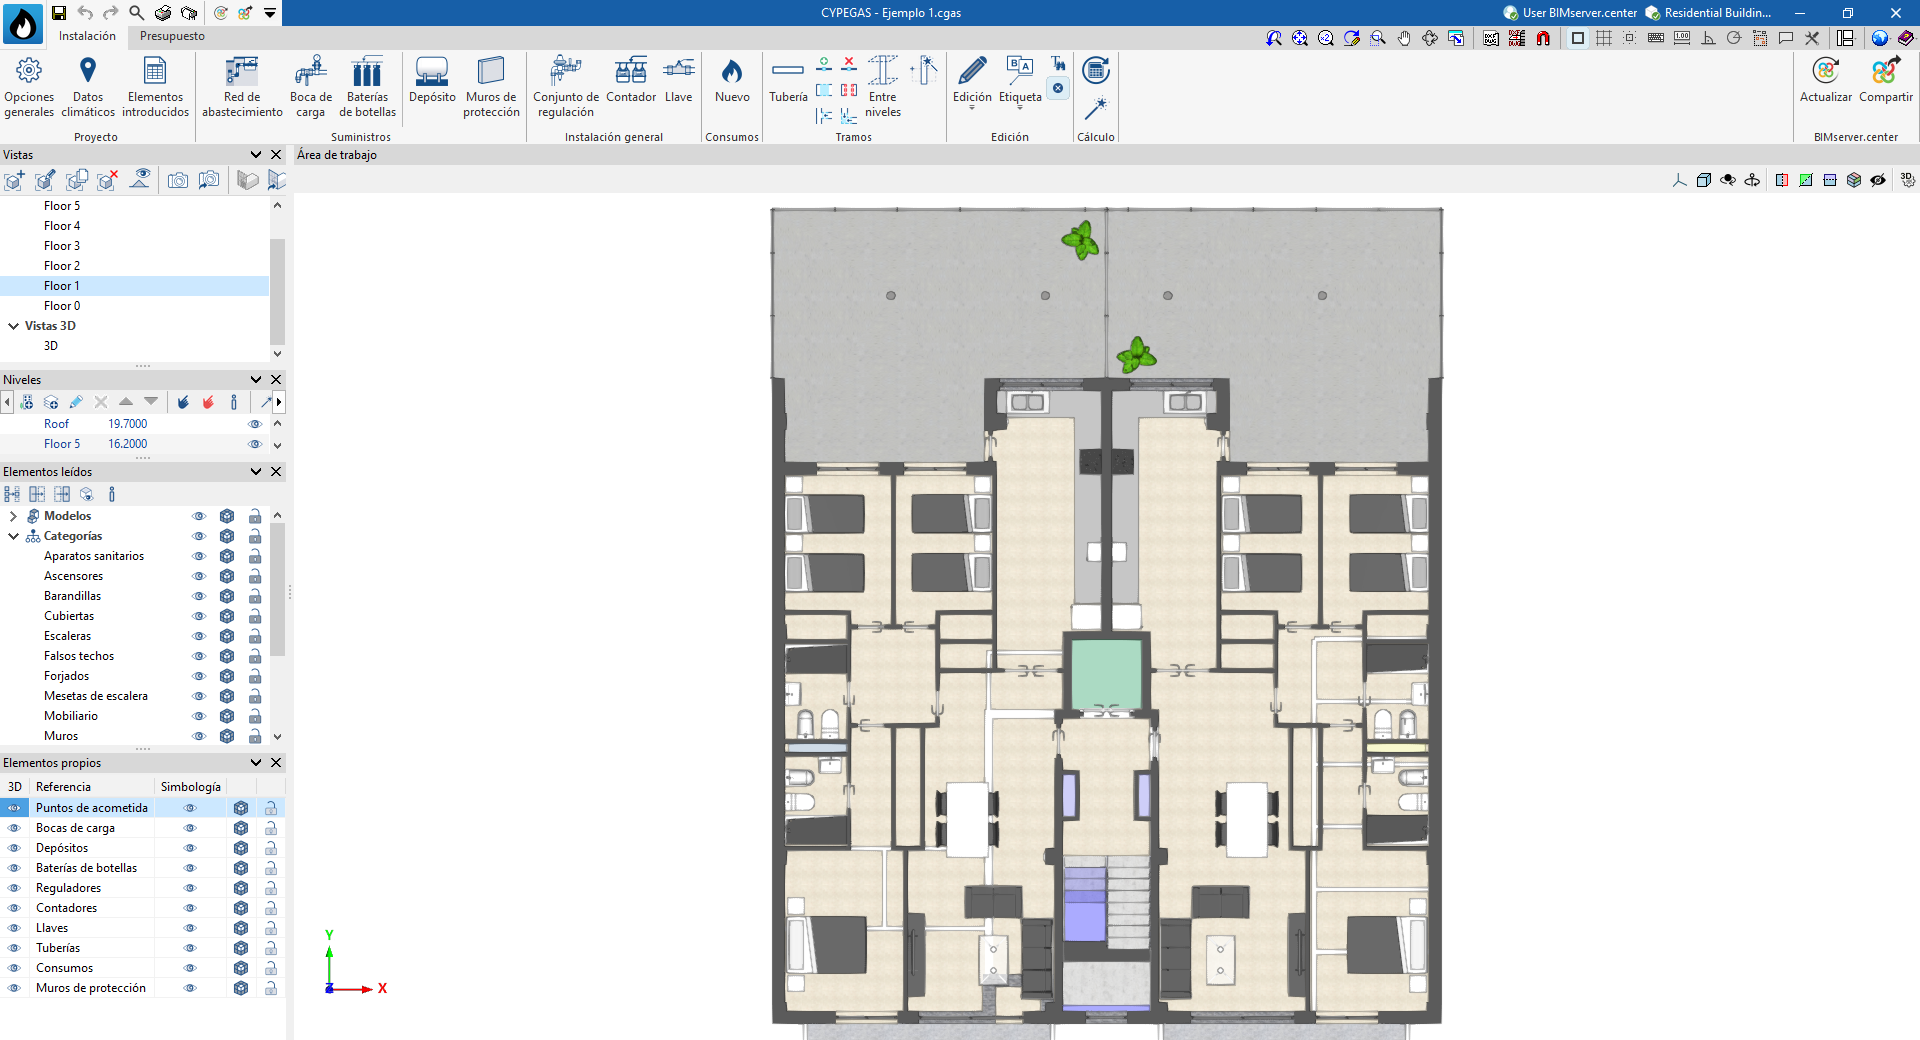
Task: Add a Nuevo consumo element
Action: click(732, 80)
